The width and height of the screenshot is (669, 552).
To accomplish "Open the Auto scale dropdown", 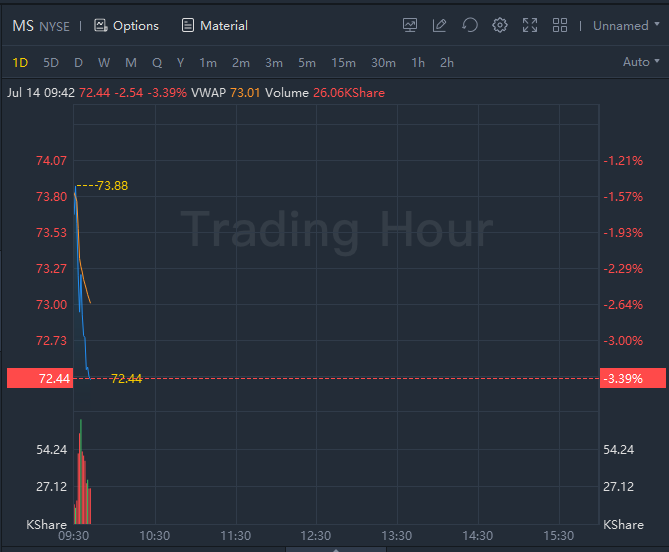I will (641, 62).
